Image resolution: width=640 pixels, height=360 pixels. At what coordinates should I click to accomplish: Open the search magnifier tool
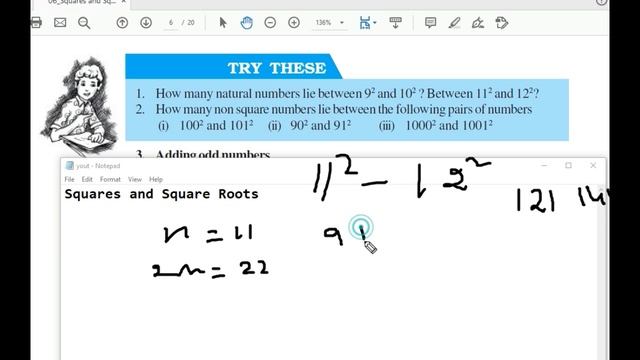[x=84, y=23]
